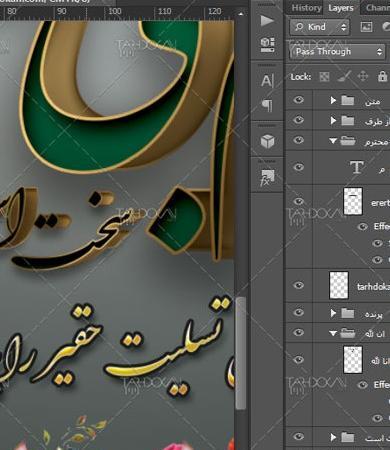Select the group named است

(377, 438)
